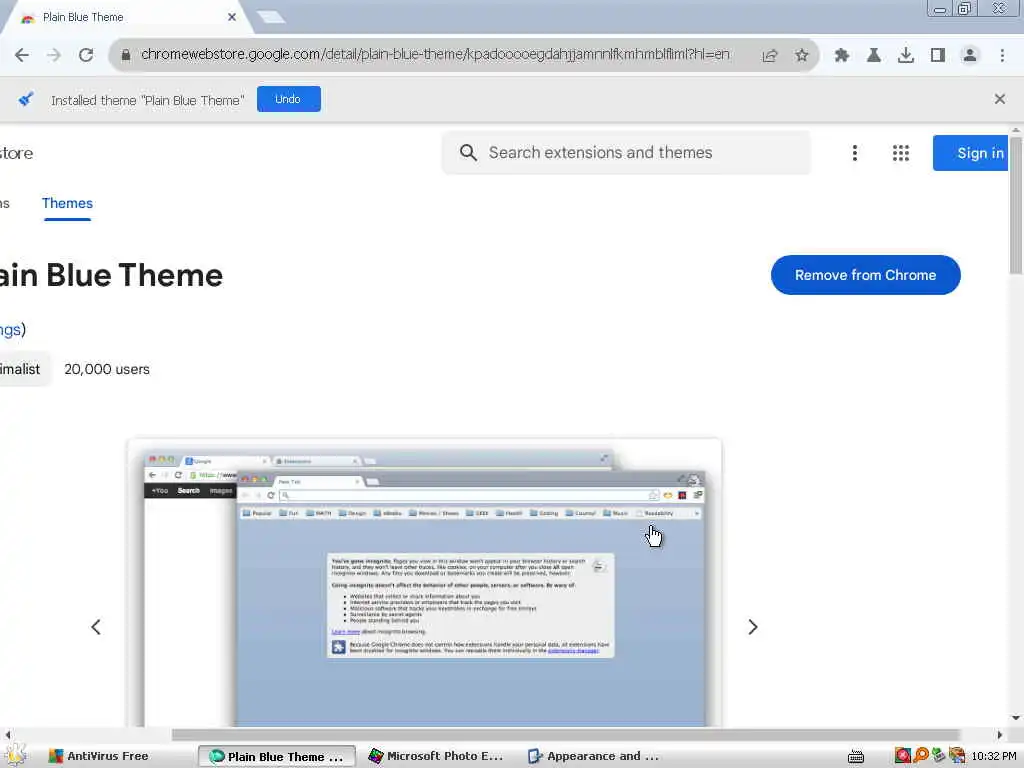Open Chrome Labs flask icon

coord(873,56)
